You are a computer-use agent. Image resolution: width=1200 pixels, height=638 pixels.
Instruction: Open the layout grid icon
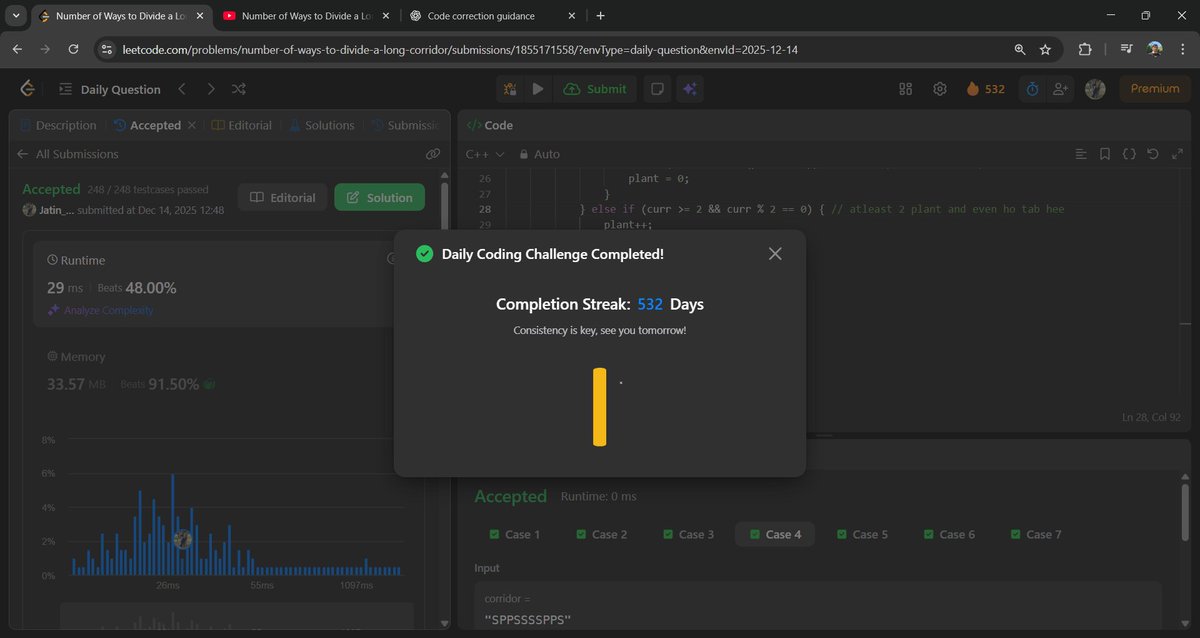tap(906, 89)
